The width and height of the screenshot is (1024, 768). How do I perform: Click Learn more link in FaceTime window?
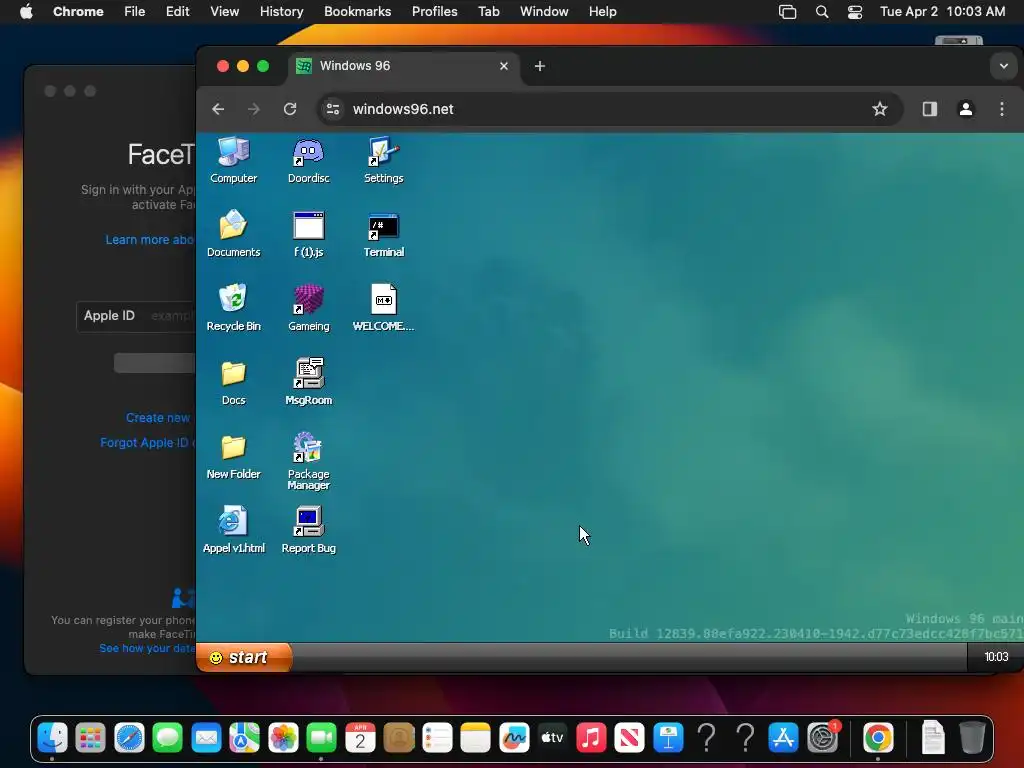(150, 240)
